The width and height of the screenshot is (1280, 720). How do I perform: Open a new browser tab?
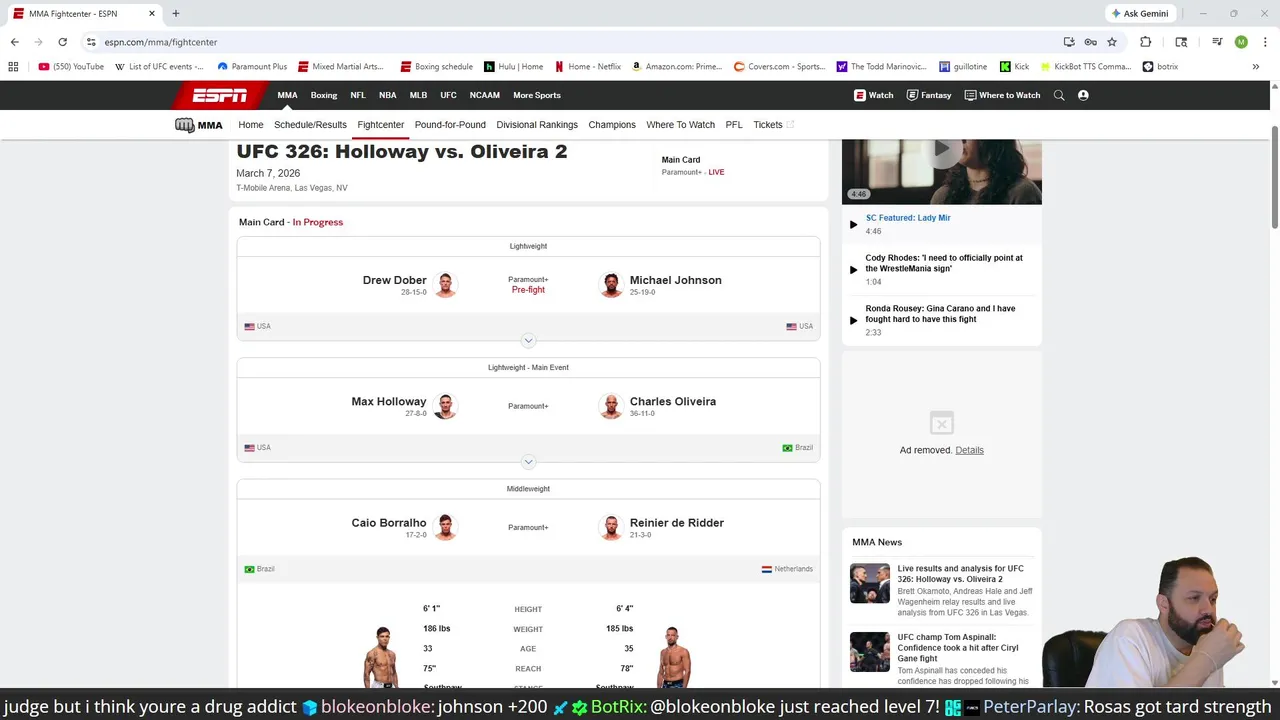175,14
